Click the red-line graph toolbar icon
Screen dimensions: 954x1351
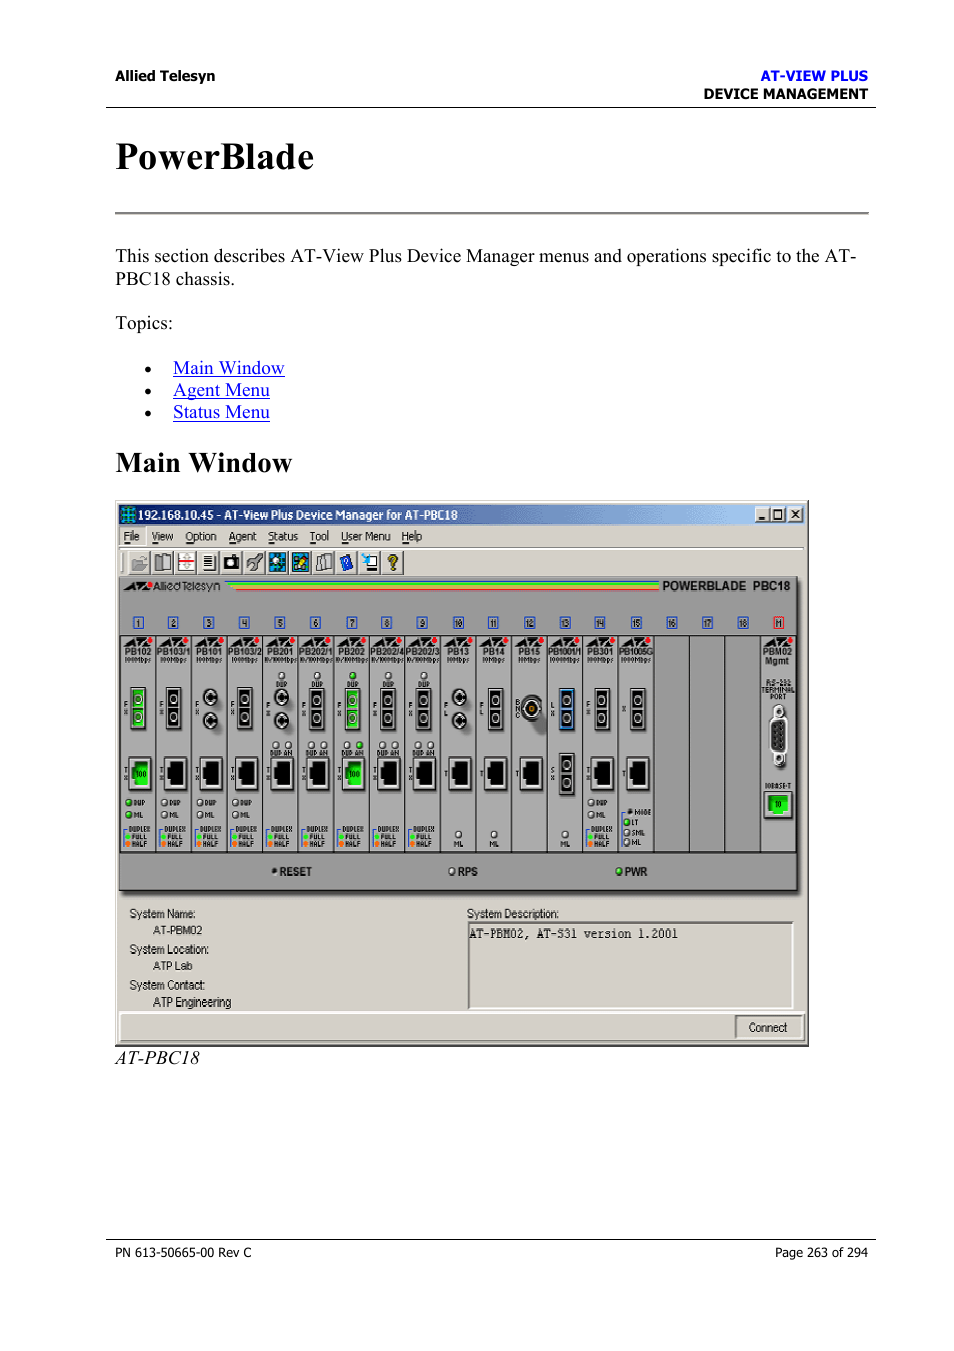click(x=186, y=563)
